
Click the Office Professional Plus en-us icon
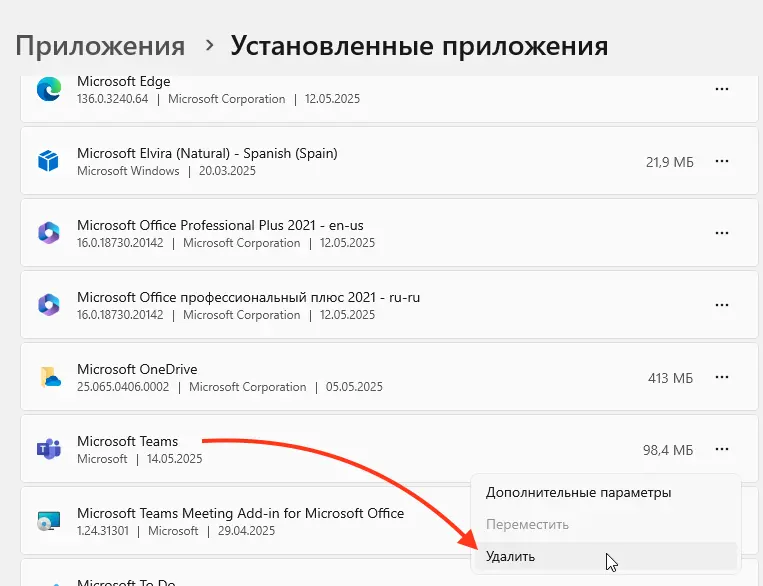click(49, 233)
